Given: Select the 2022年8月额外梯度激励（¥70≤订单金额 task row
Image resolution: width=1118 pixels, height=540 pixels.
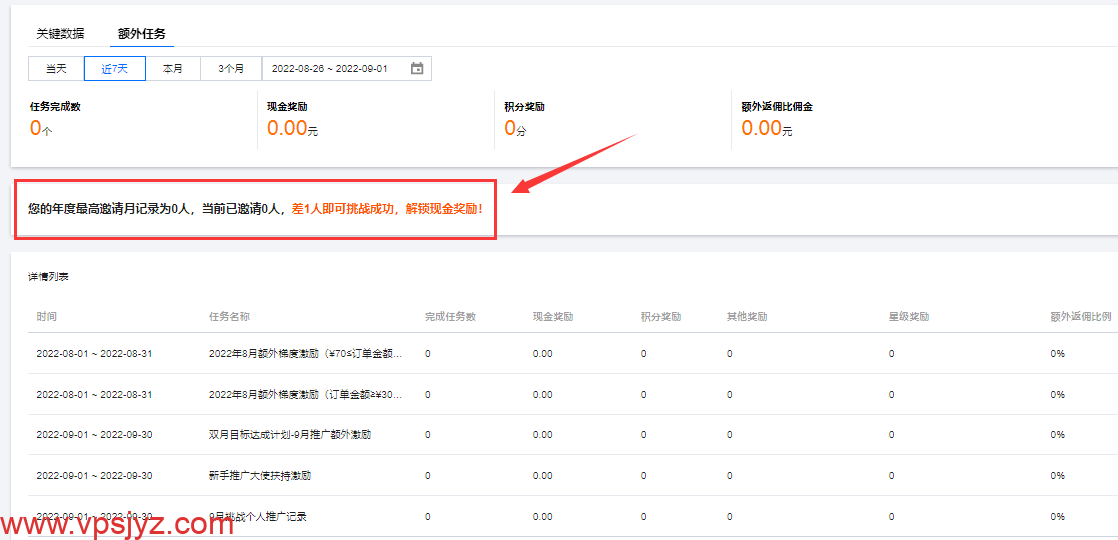Looking at the screenshot, I should pyautogui.click(x=306, y=354).
